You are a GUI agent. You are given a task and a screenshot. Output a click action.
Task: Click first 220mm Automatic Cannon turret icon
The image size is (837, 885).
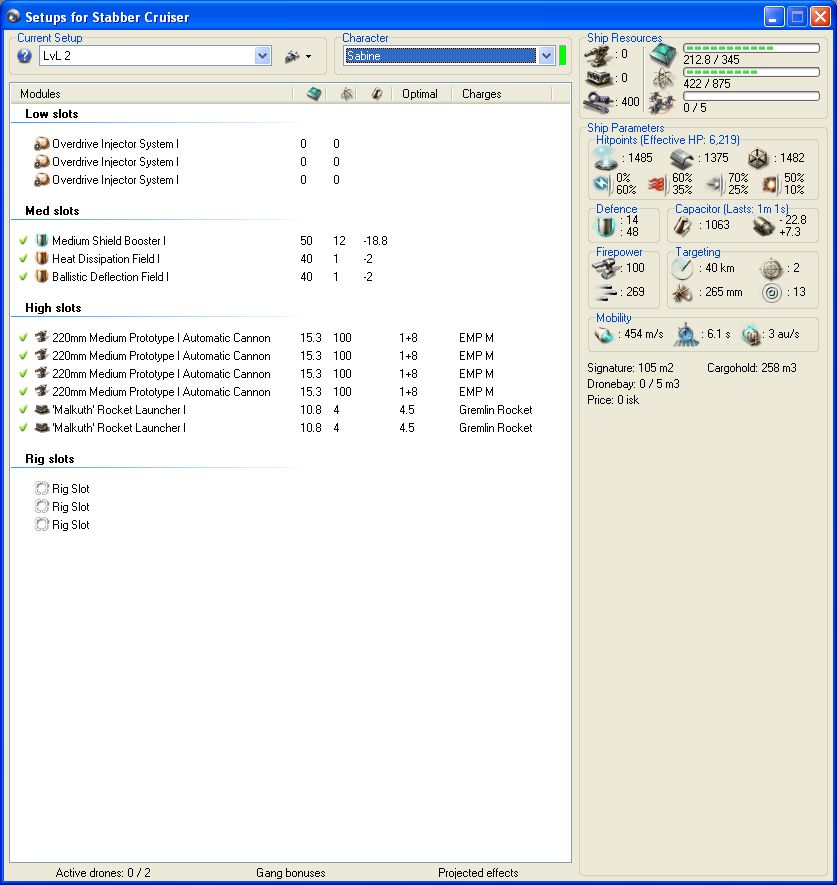[x=41, y=338]
